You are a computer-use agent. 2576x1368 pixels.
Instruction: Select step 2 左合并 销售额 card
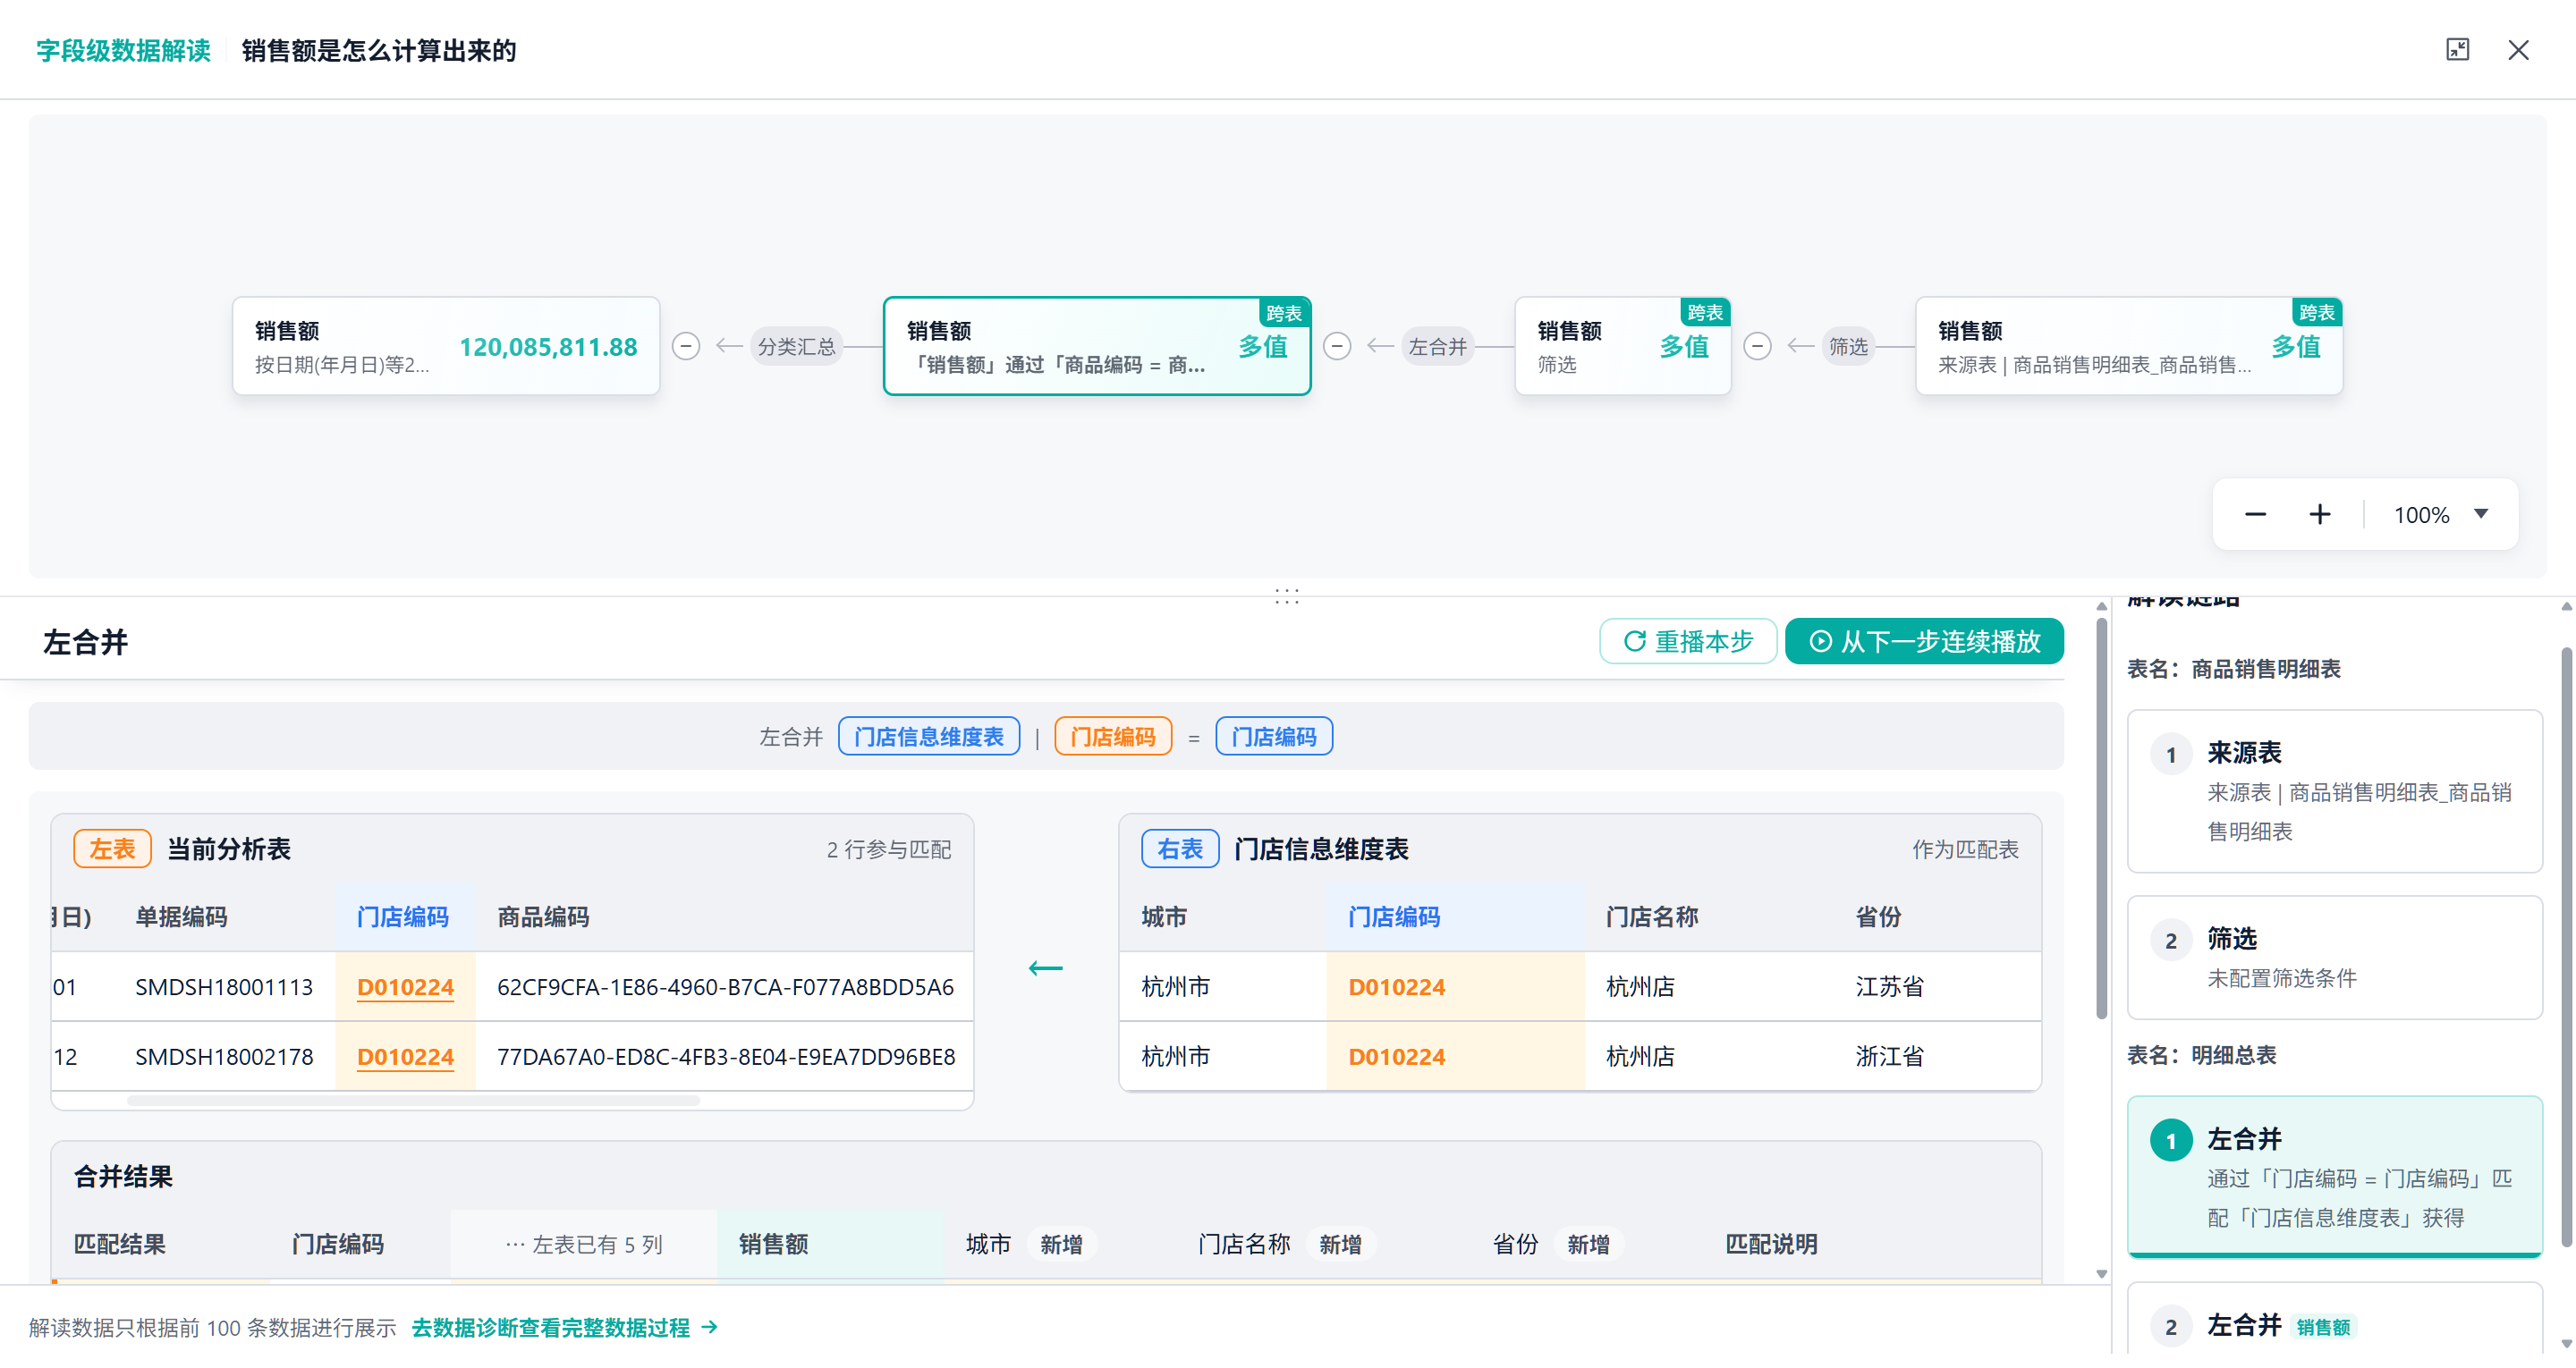[2334, 1320]
